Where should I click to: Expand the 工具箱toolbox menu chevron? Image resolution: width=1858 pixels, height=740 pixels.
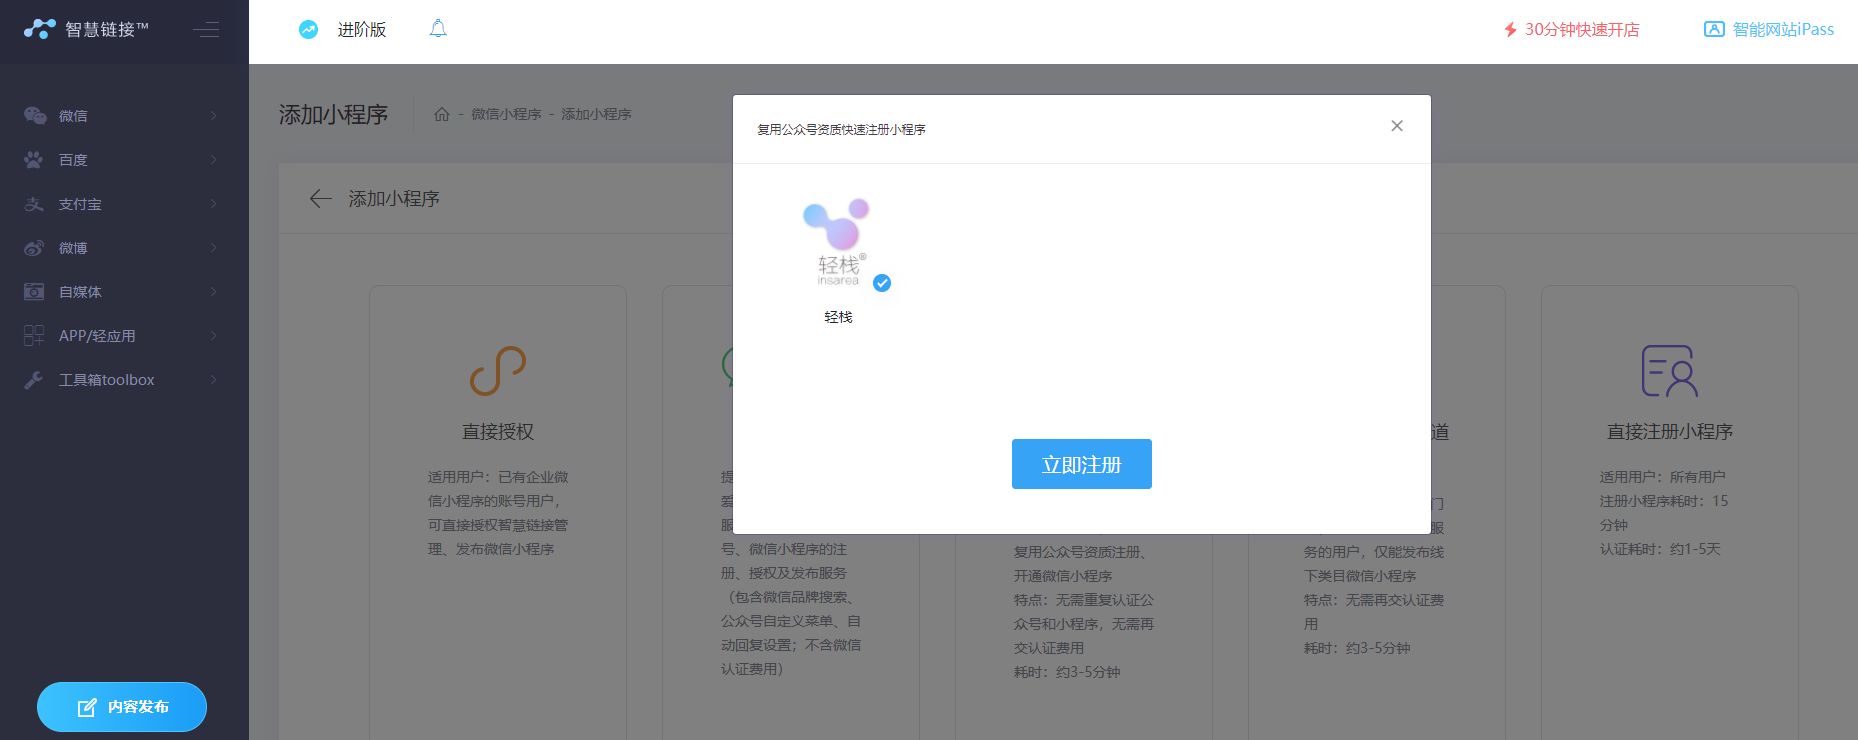(214, 380)
